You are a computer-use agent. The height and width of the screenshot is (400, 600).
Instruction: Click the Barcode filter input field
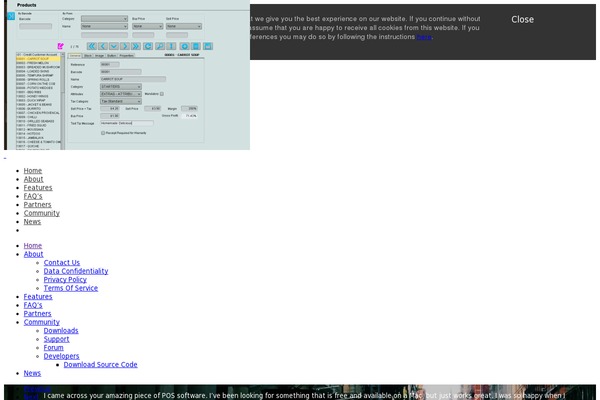coord(36,26)
